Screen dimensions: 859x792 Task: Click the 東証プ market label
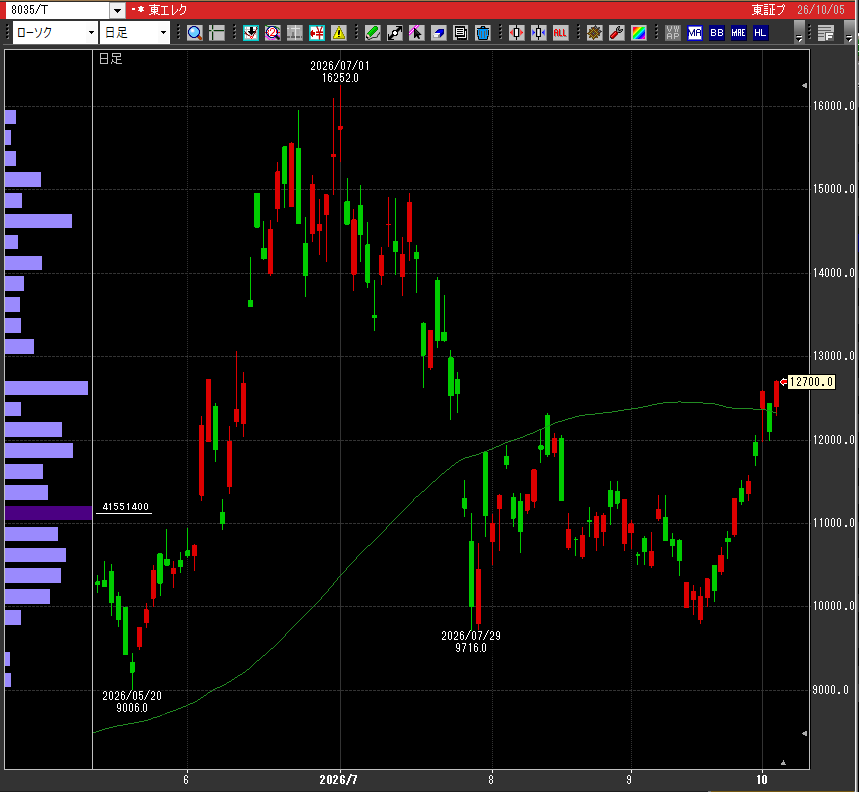tap(768, 10)
